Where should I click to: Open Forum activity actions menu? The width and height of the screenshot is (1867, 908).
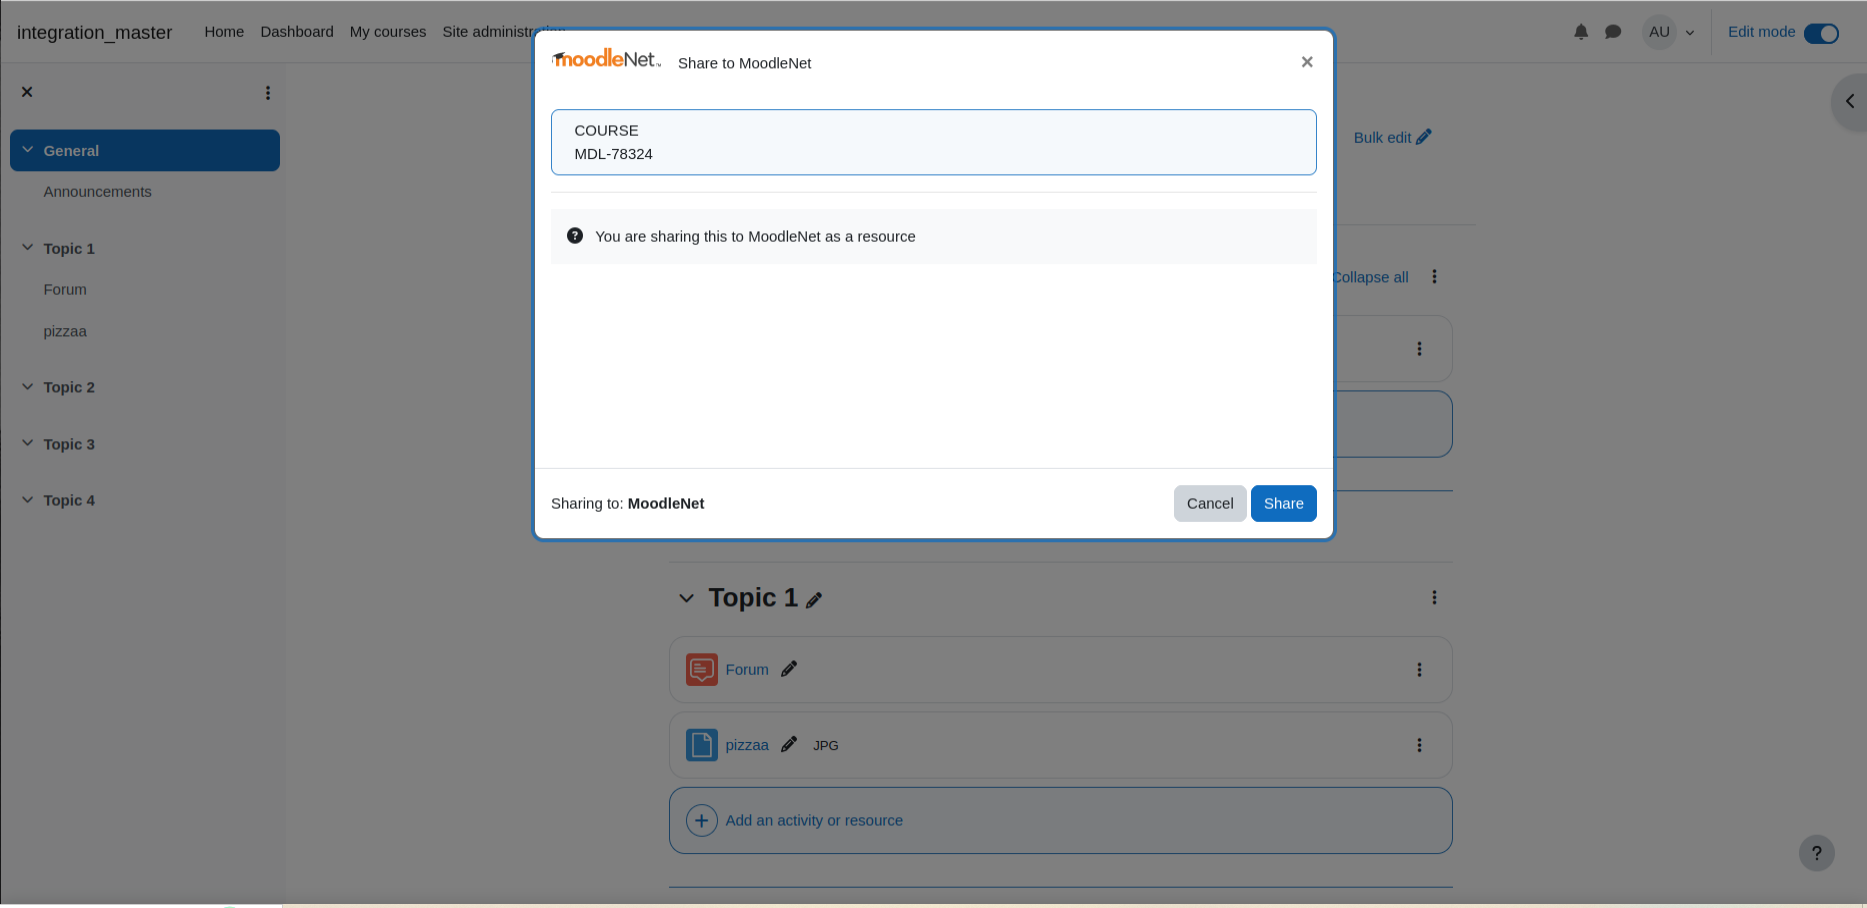pyautogui.click(x=1419, y=670)
